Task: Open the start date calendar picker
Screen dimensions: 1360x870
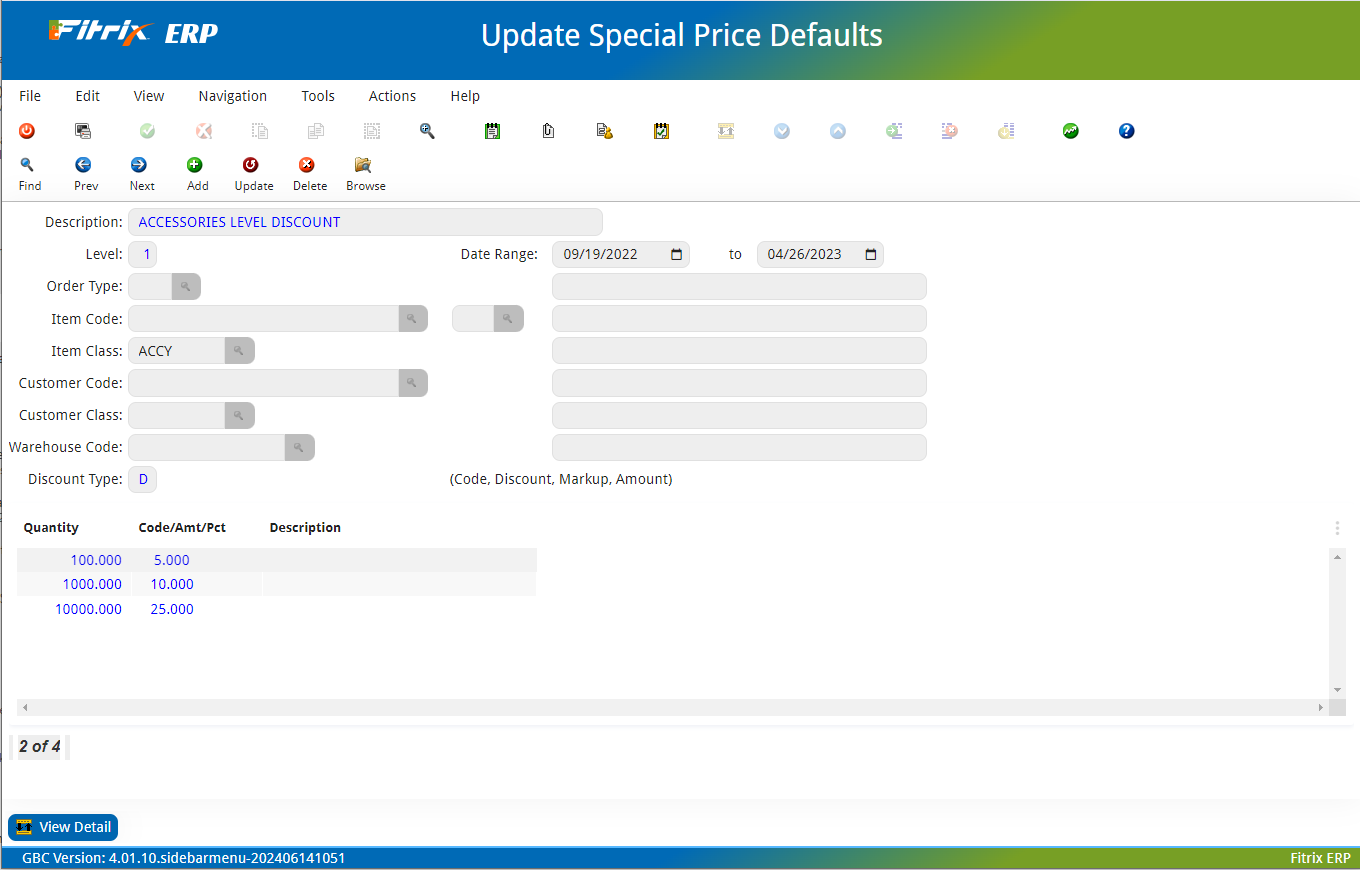Action: (676, 254)
